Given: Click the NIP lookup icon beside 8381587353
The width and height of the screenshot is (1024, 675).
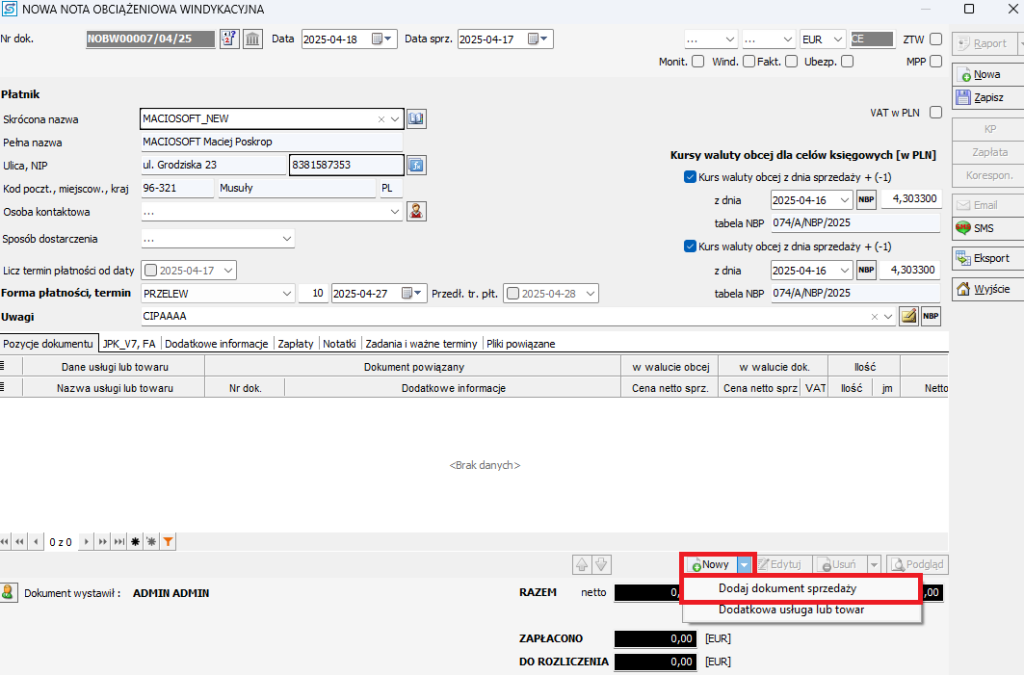Looking at the screenshot, I should [416, 164].
